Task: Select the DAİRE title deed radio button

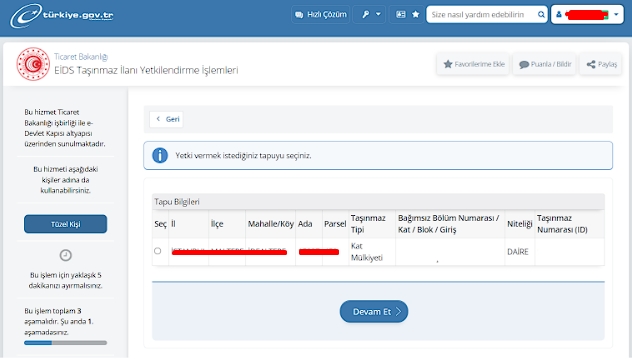Action: click(x=158, y=251)
